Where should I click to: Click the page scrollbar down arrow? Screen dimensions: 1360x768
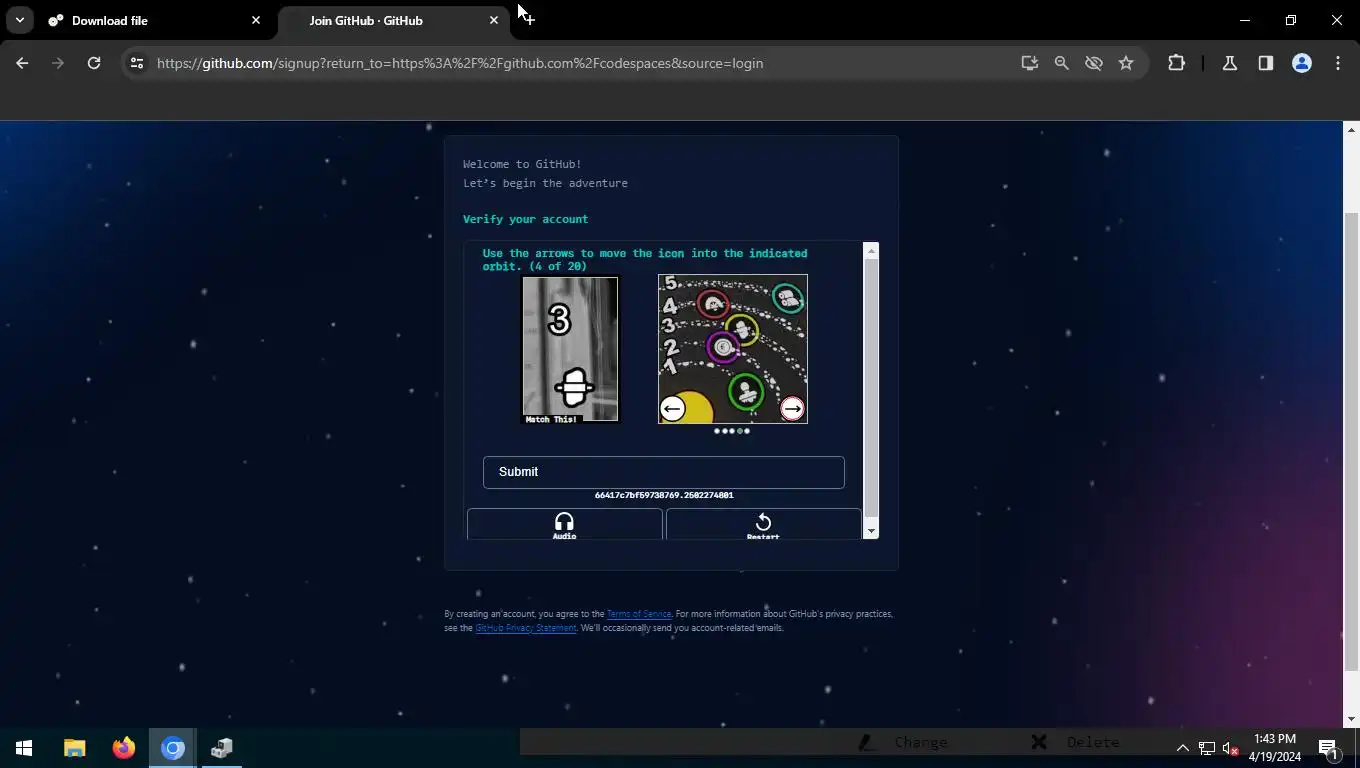pos(1352,719)
